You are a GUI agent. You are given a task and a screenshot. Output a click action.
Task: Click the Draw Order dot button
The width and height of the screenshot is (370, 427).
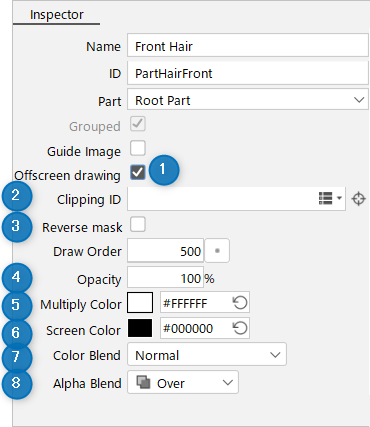tap(217, 251)
